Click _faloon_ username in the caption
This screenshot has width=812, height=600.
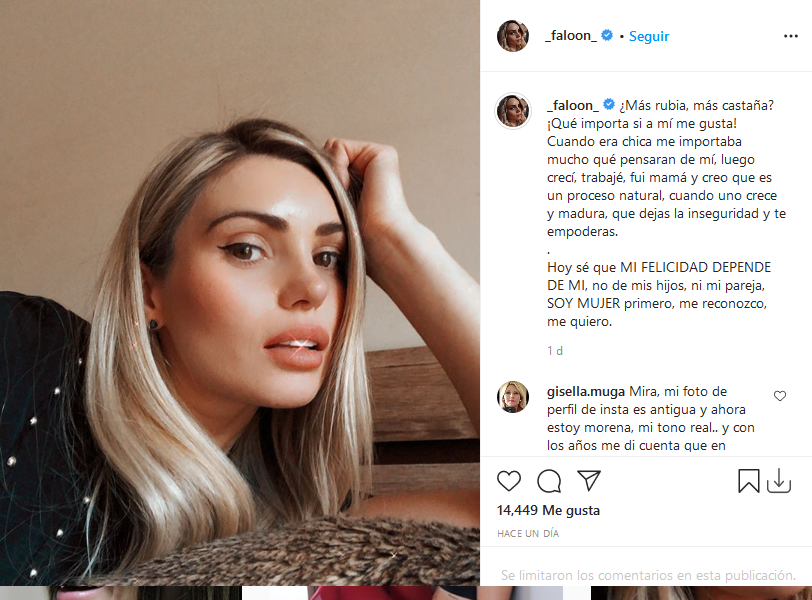[x=573, y=105]
